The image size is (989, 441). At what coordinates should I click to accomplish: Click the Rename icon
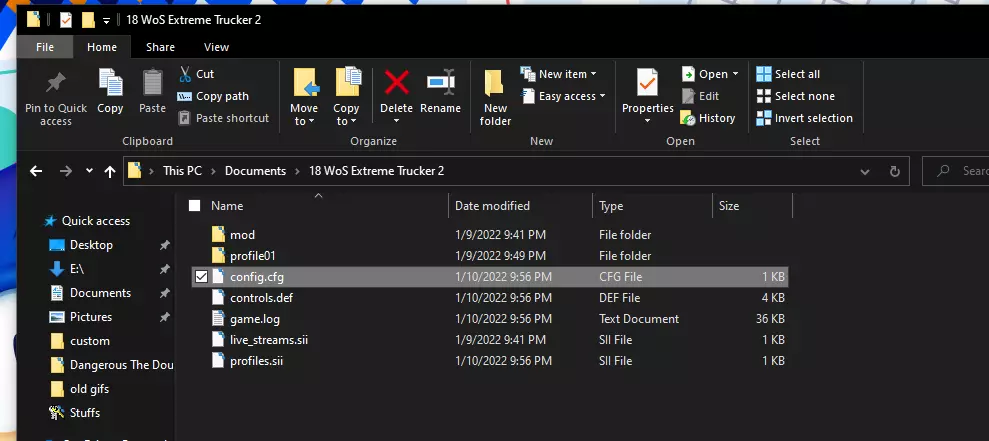440,83
